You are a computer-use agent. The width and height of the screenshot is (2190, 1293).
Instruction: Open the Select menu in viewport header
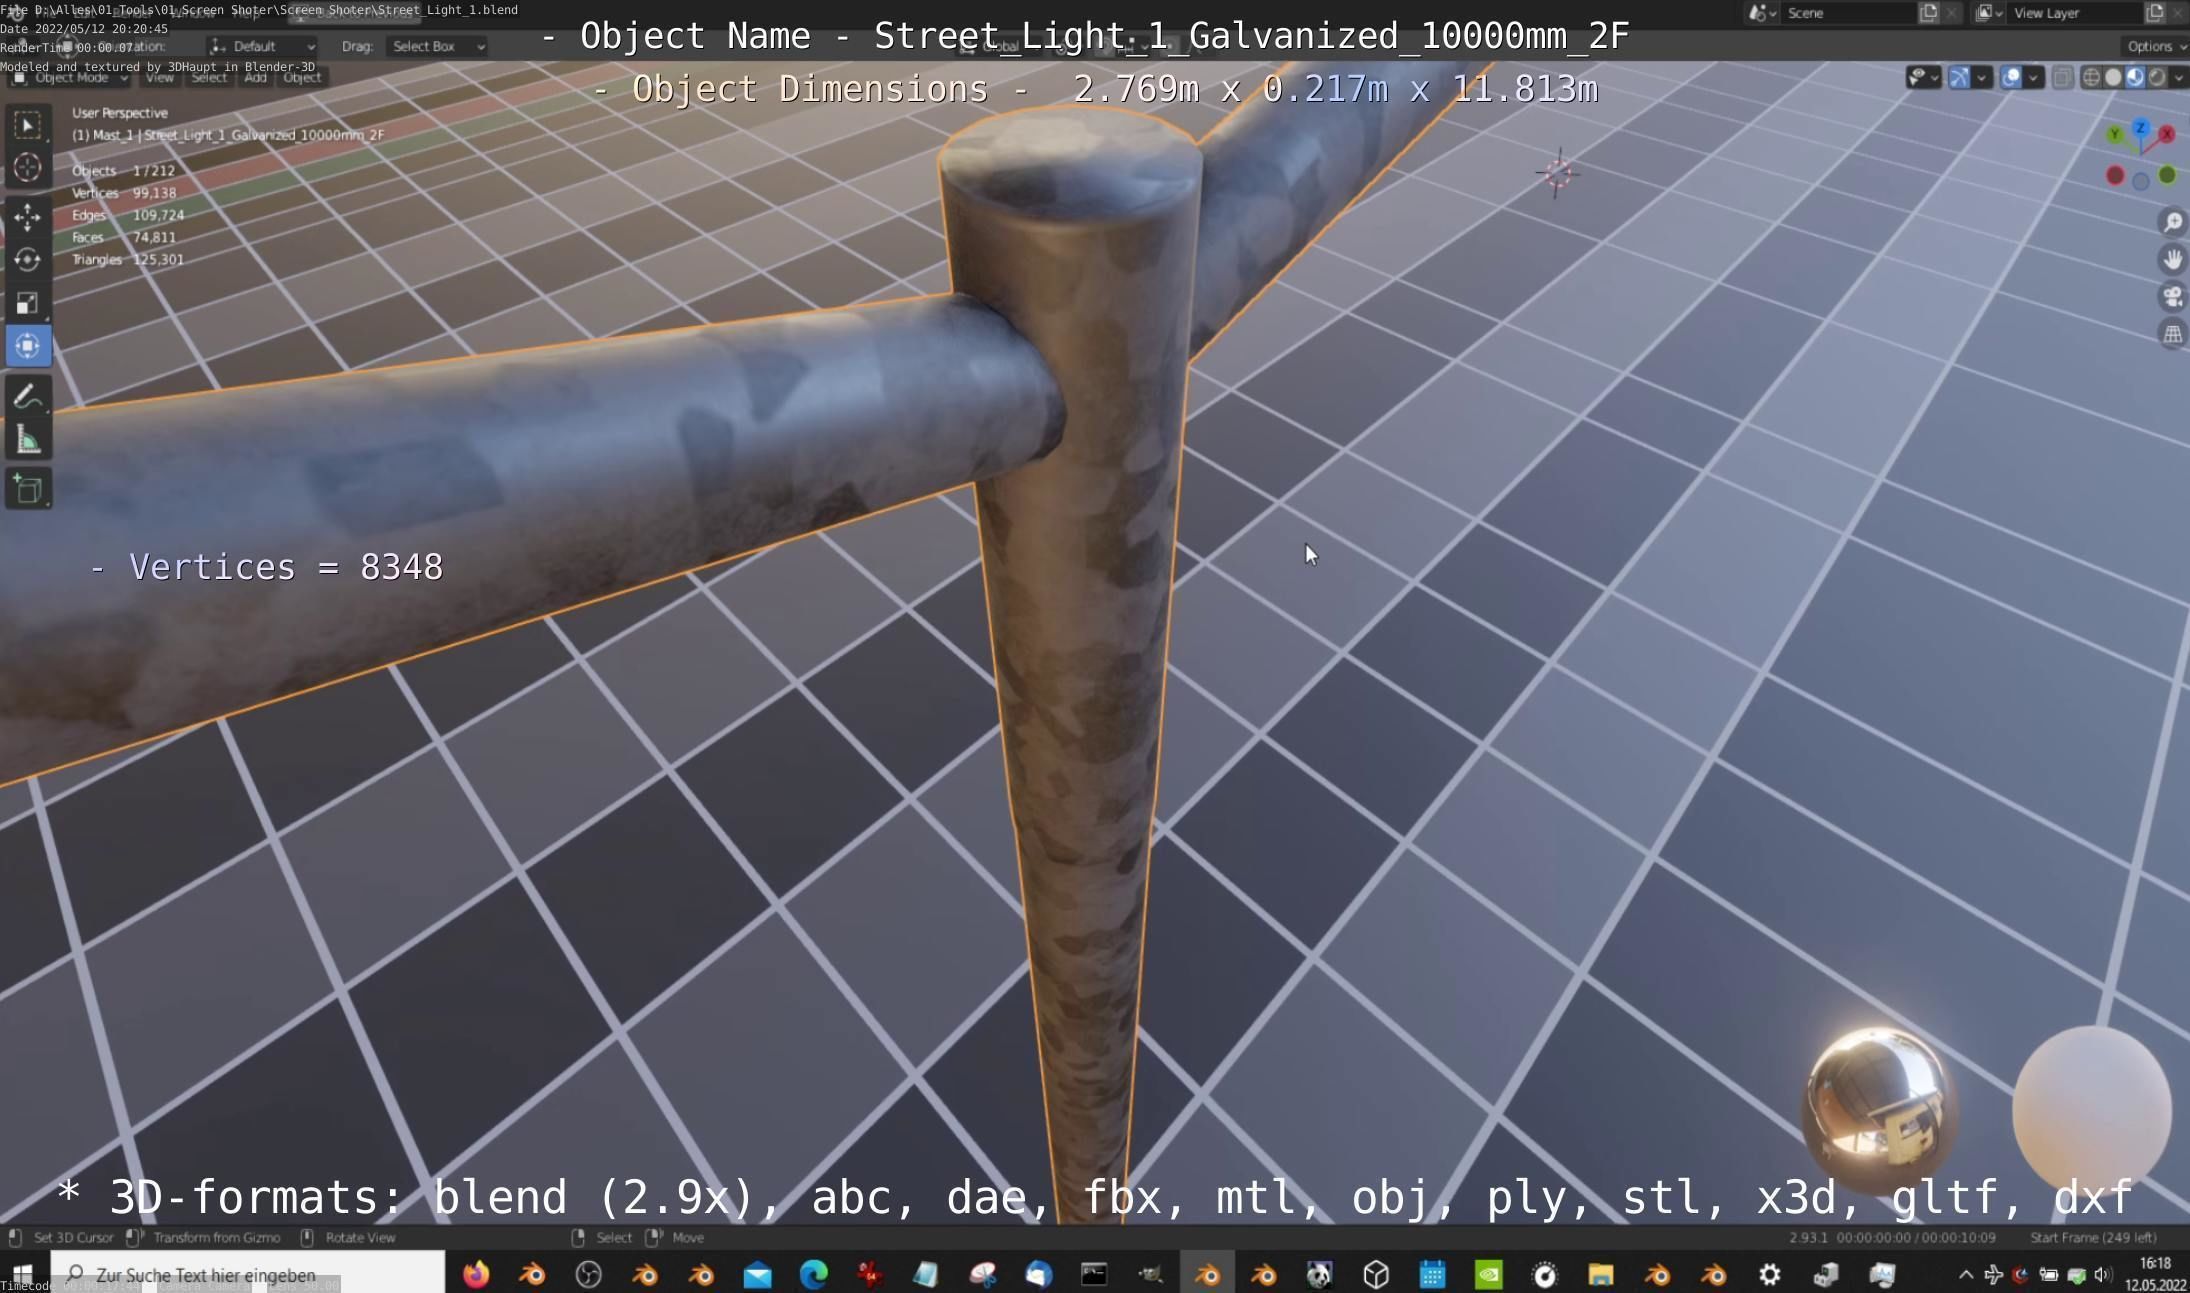(x=209, y=77)
